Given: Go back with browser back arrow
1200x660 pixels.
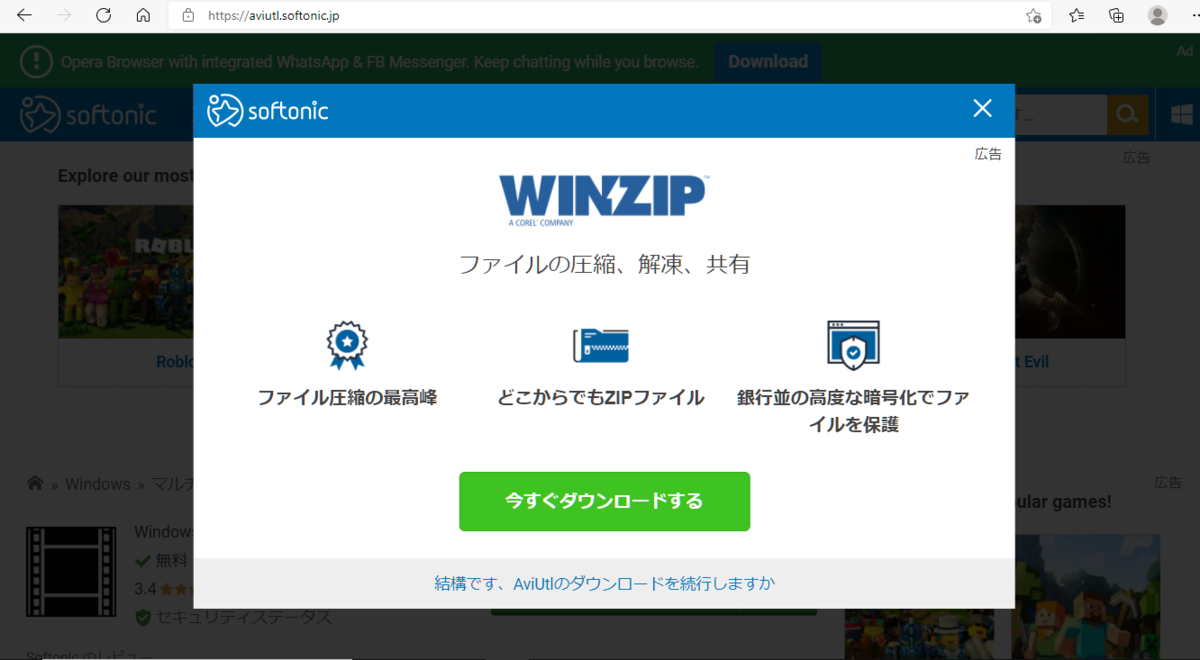Looking at the screenshot, I should [x=25, y=16].
